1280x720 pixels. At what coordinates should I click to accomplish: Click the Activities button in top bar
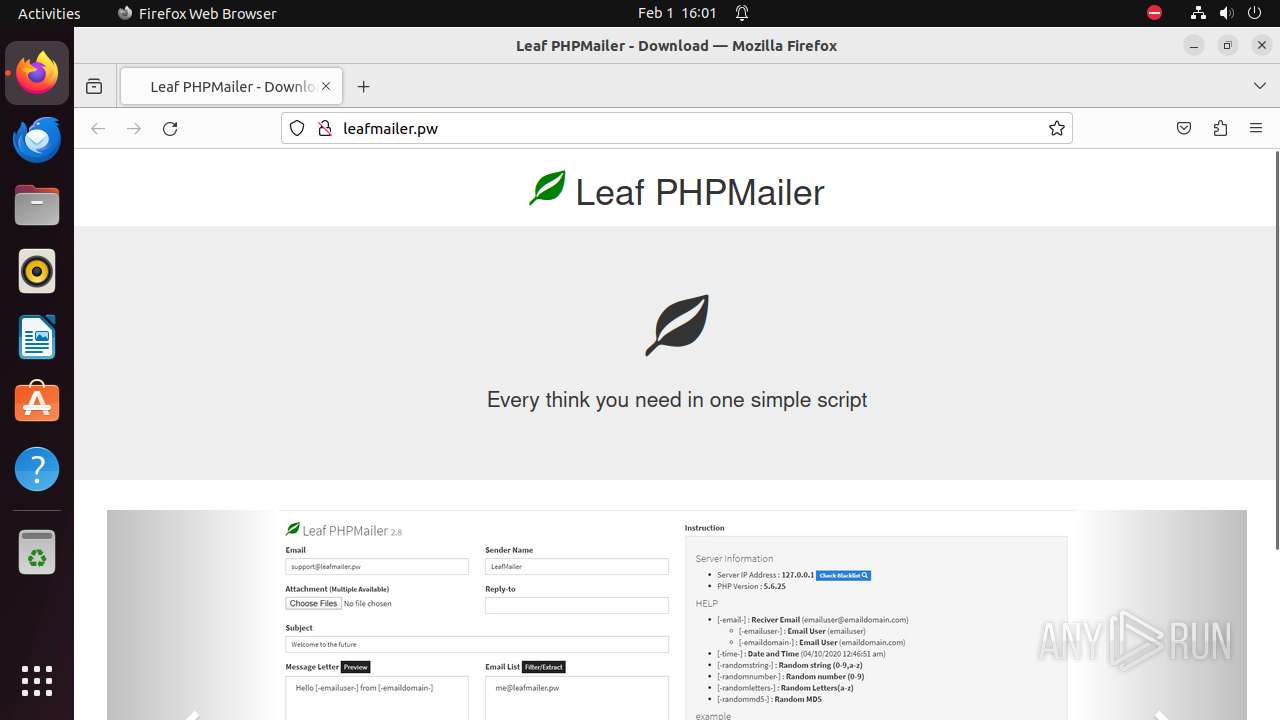[49, 13]
